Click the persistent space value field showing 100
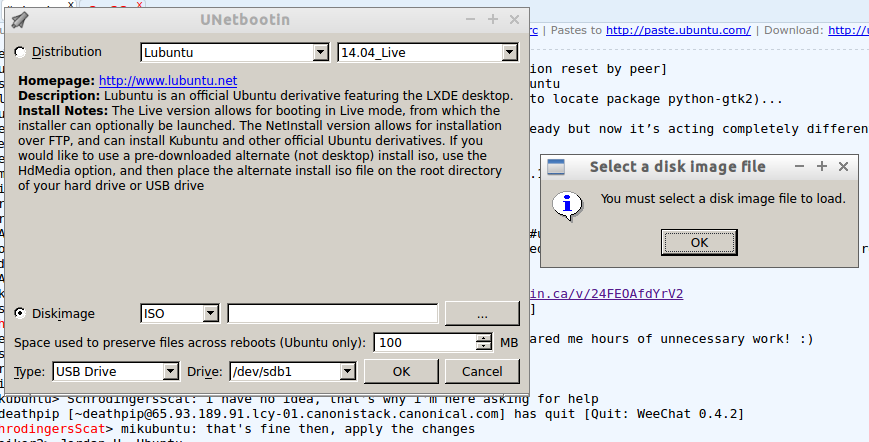Viewport: 869px width, 442px height. click(425, 343)
